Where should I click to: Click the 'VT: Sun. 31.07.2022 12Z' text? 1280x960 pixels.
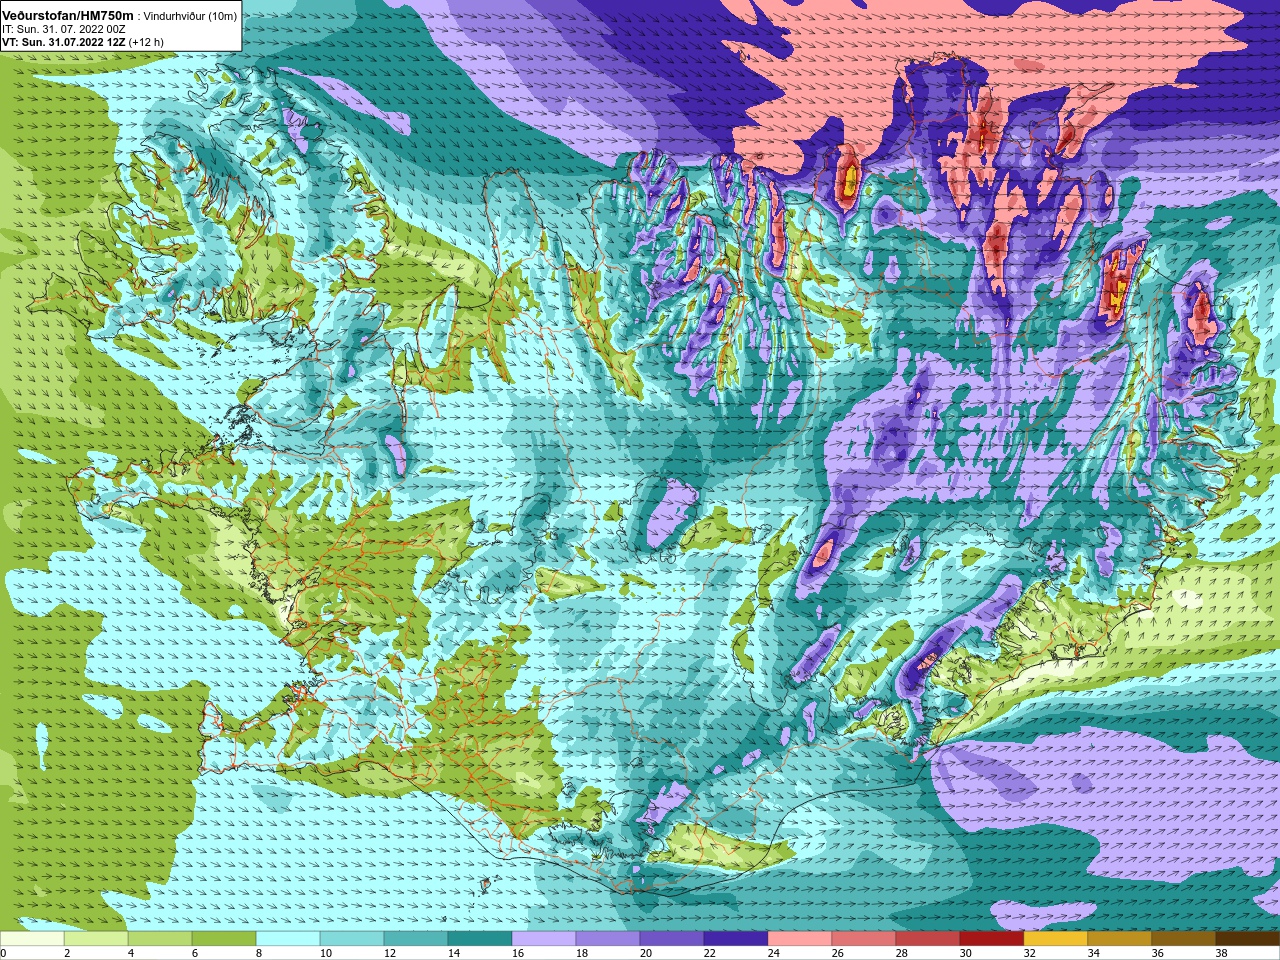pos(64,42)
